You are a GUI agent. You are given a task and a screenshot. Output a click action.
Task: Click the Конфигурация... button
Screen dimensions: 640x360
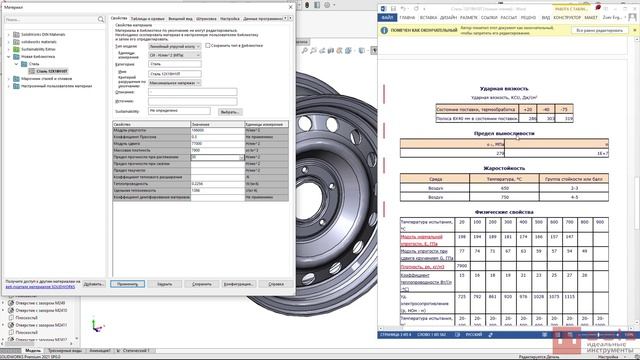coord(239,284)
